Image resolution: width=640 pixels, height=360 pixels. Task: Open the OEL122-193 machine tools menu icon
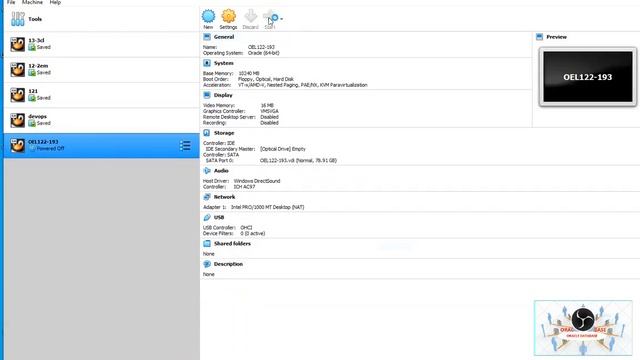coord(185,145)
